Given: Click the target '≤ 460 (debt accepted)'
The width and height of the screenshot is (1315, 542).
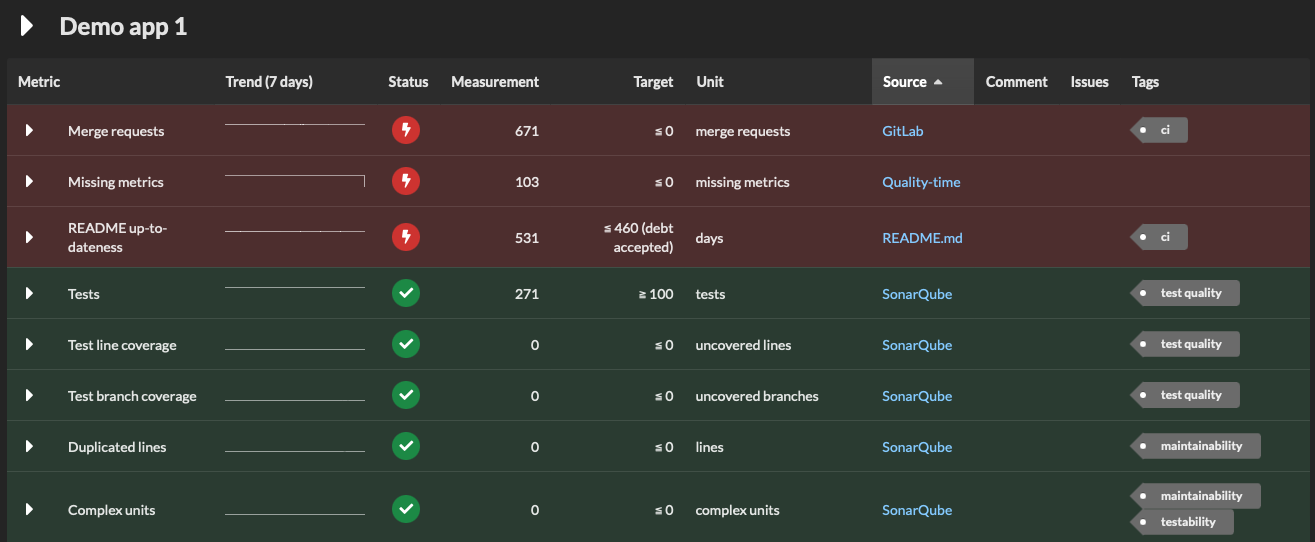Looking at the screenshot, I should point(638,237).
